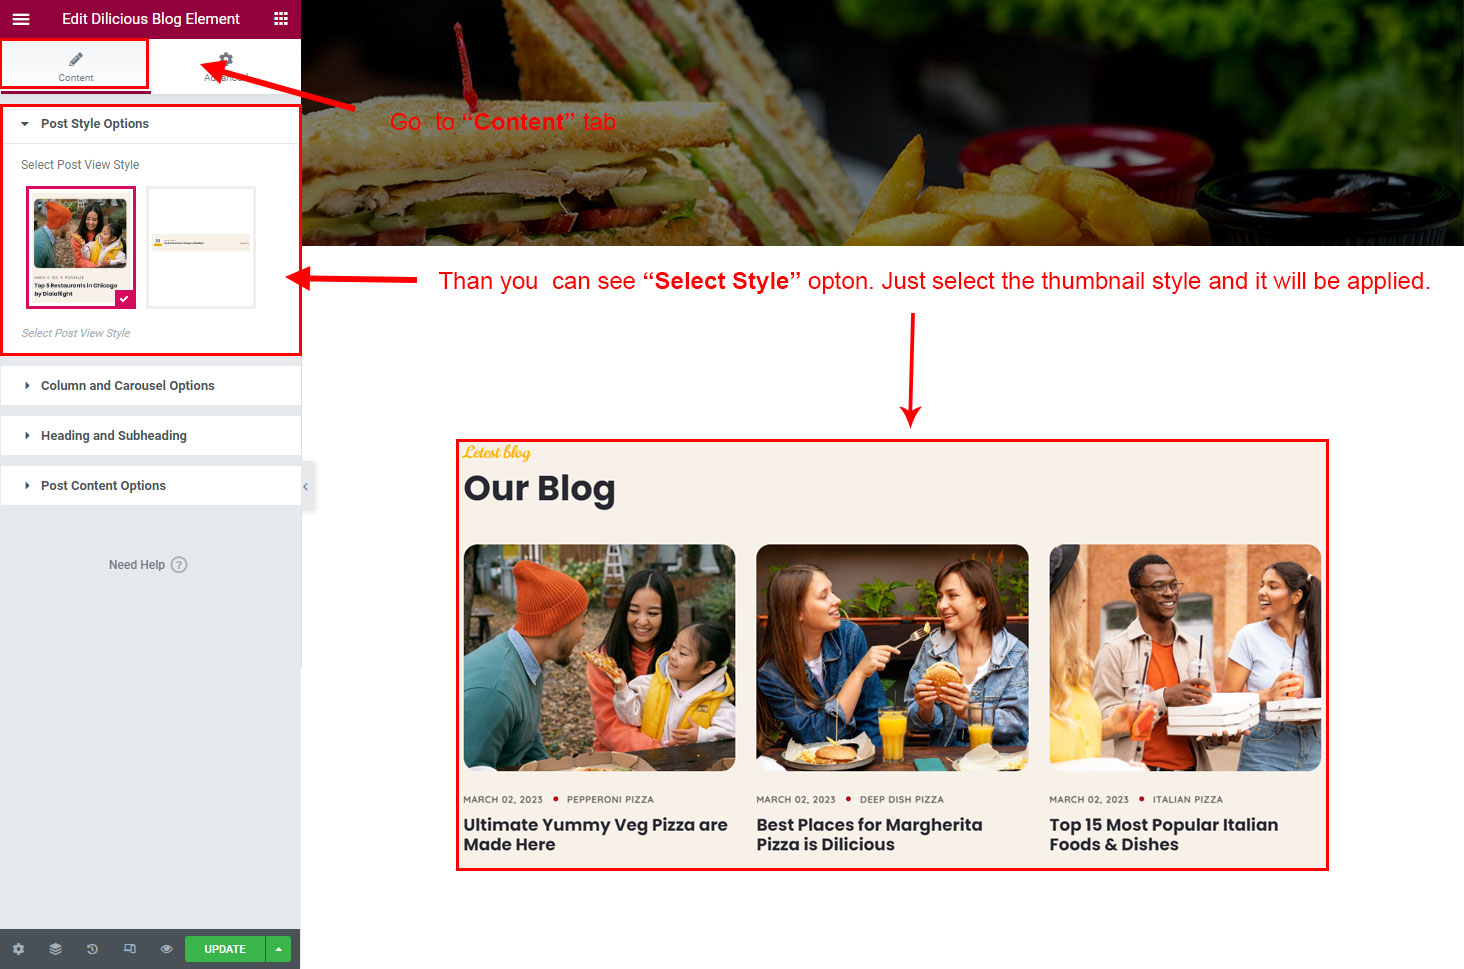The width and height of the screenshot is (1464, 969).
Task: Open the widgets grid panel icon
Action: pyautogui.click(x=281, y=19)
